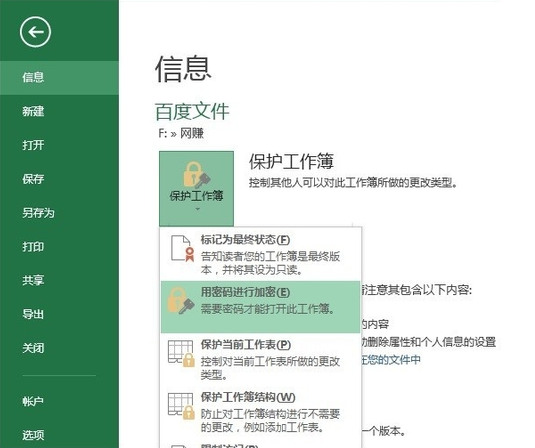Open the 信息 backstage tab
535x448 pixels.
(59, 77)
